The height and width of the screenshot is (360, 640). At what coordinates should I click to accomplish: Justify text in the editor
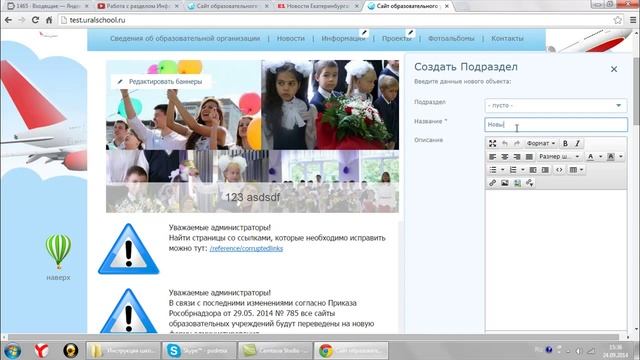529,157
